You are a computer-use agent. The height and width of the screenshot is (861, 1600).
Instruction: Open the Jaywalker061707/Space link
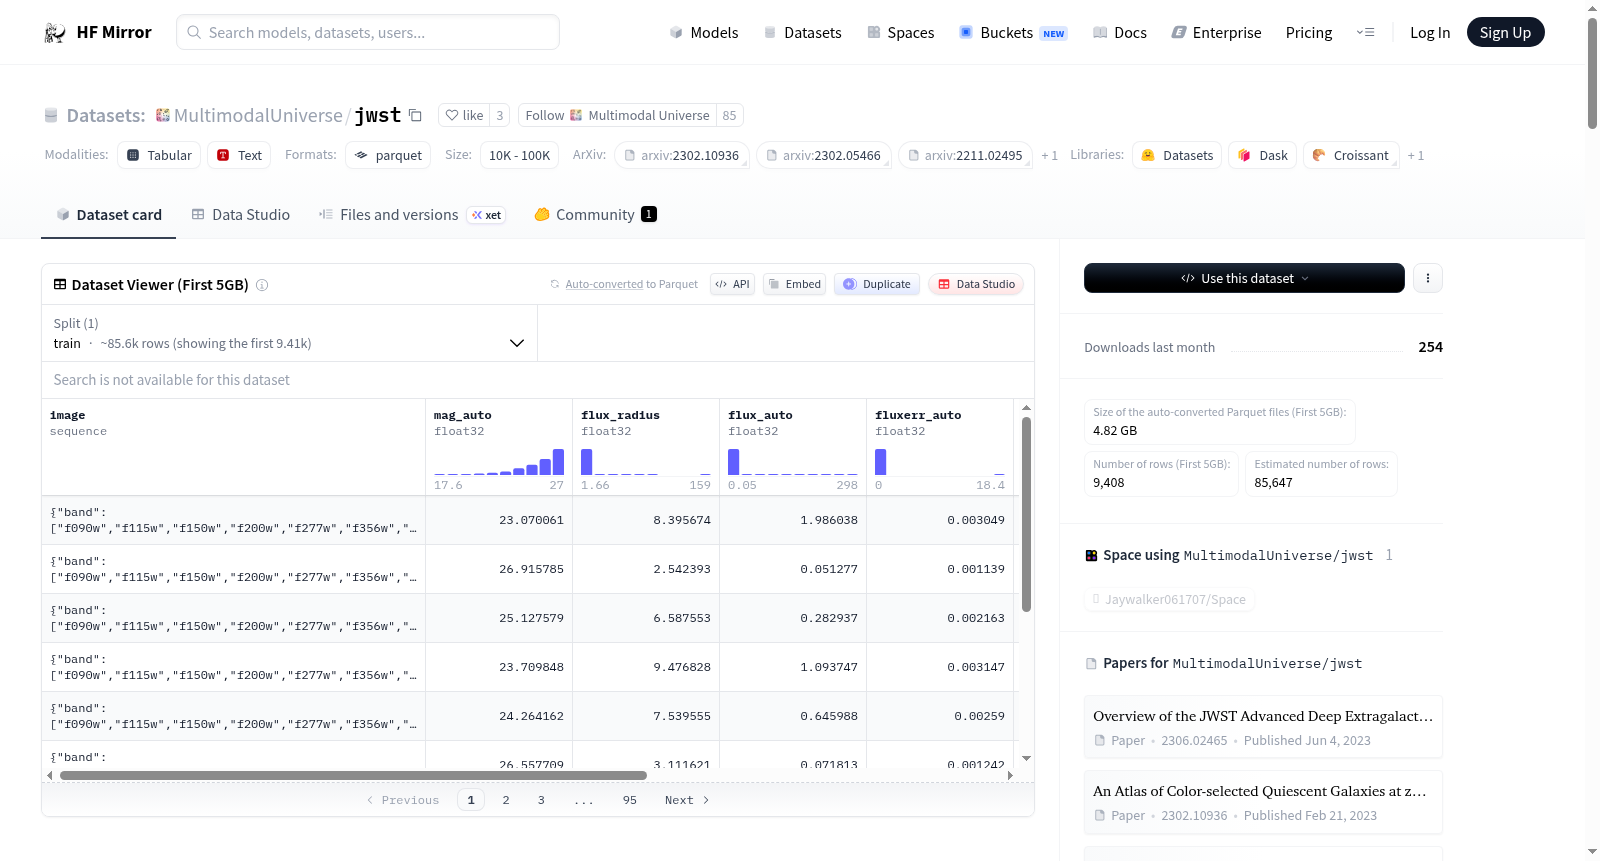(1169, 599)
